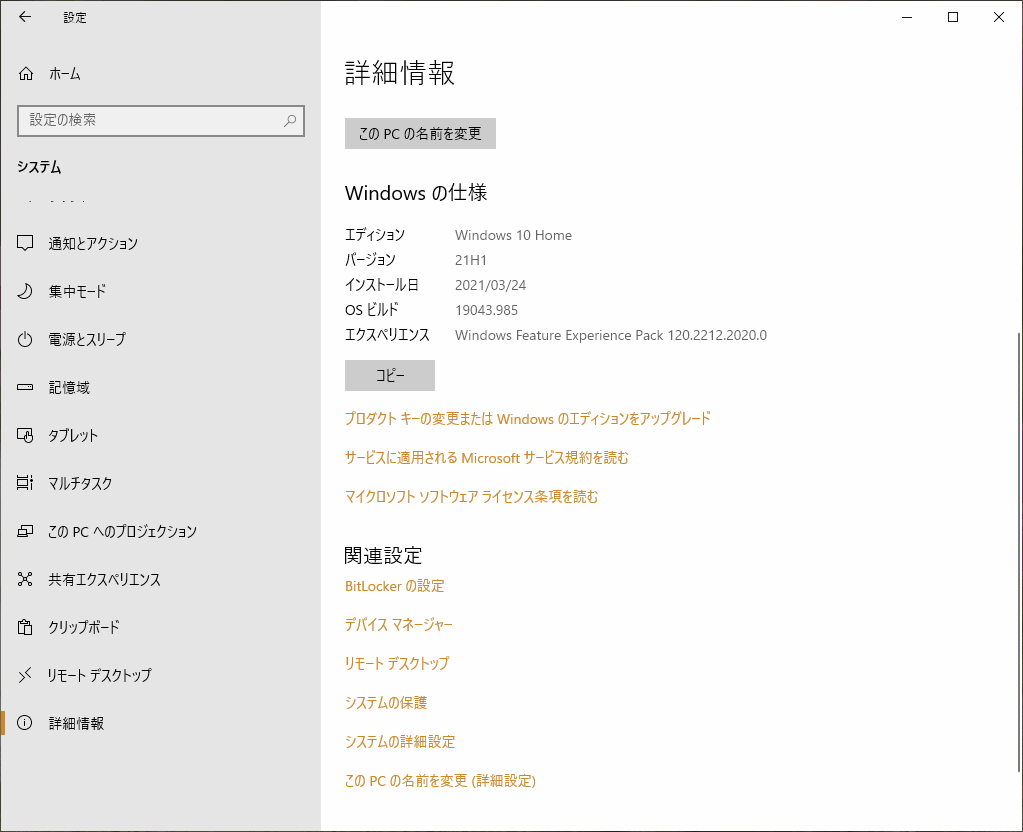The height and width of the screenshot is (832, 1023).
Task: Click the クリップボード clipboard icon
Action: 25,627
